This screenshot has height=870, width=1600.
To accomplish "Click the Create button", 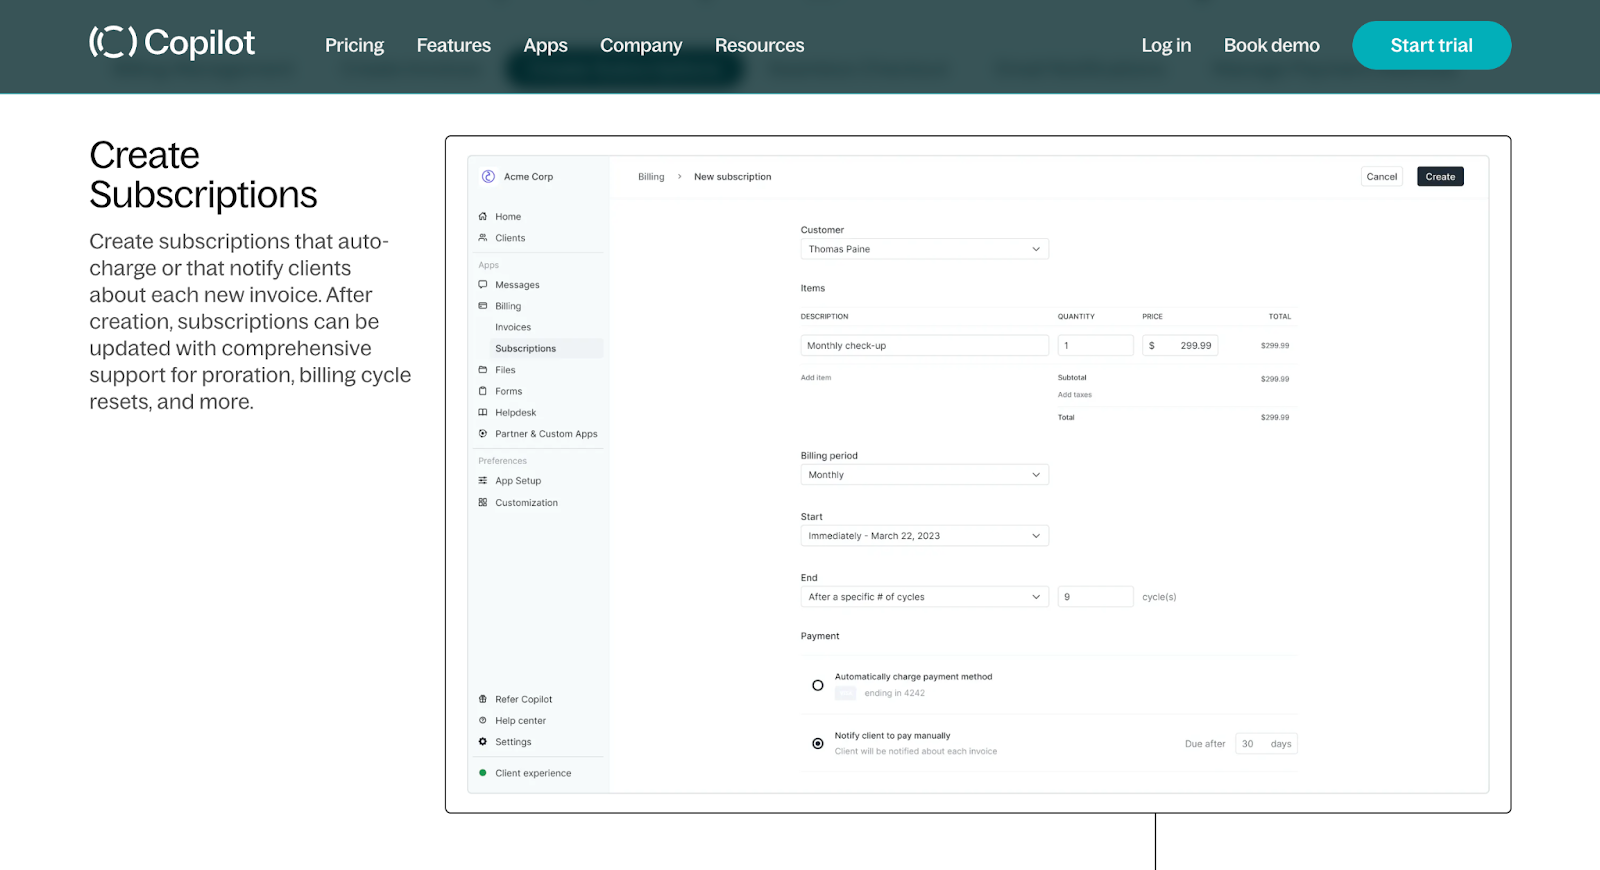I will click(x=1440, y=176).
